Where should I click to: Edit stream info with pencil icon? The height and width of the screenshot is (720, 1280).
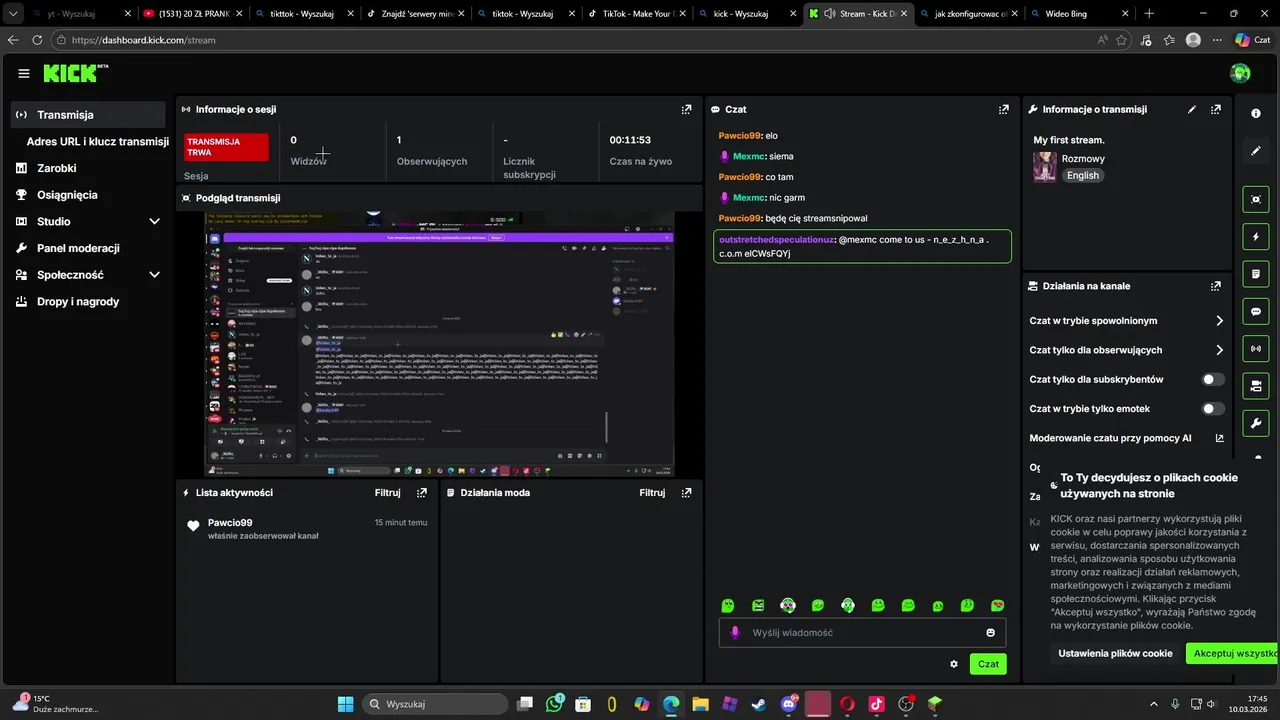click(x=1191, y=109)
